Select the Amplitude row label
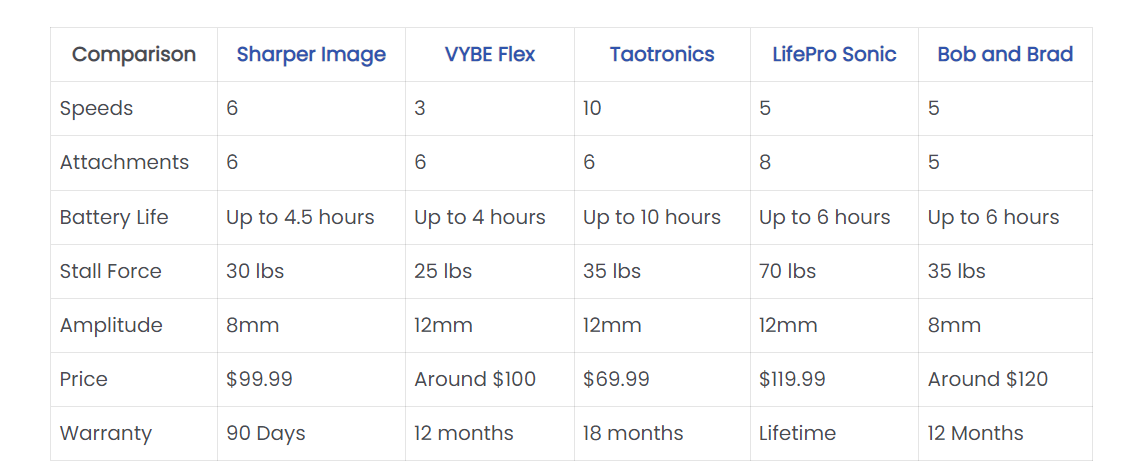Image resolution: width=1124 pixels, height=473 pixels. (111, 325)
